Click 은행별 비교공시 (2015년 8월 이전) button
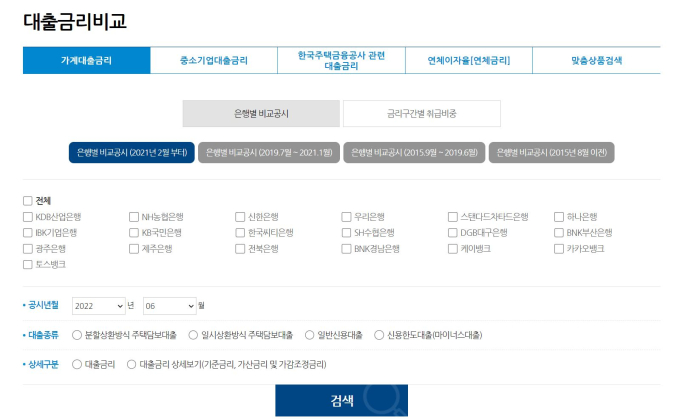 click(x=552, y=153)
